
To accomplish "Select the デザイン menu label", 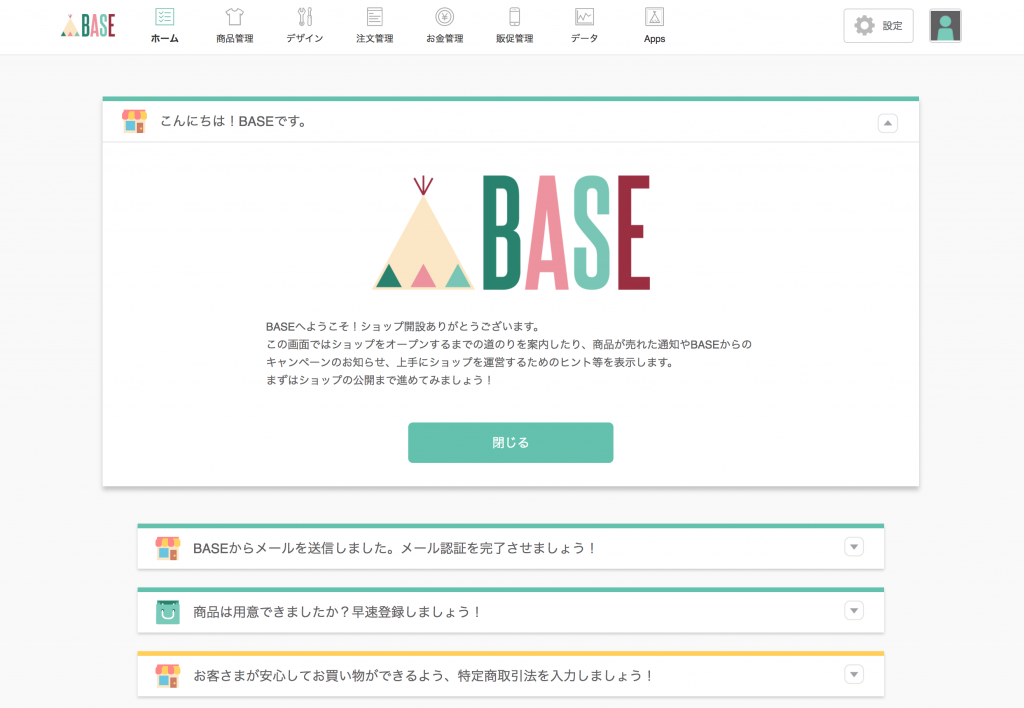I will point(304,39).
